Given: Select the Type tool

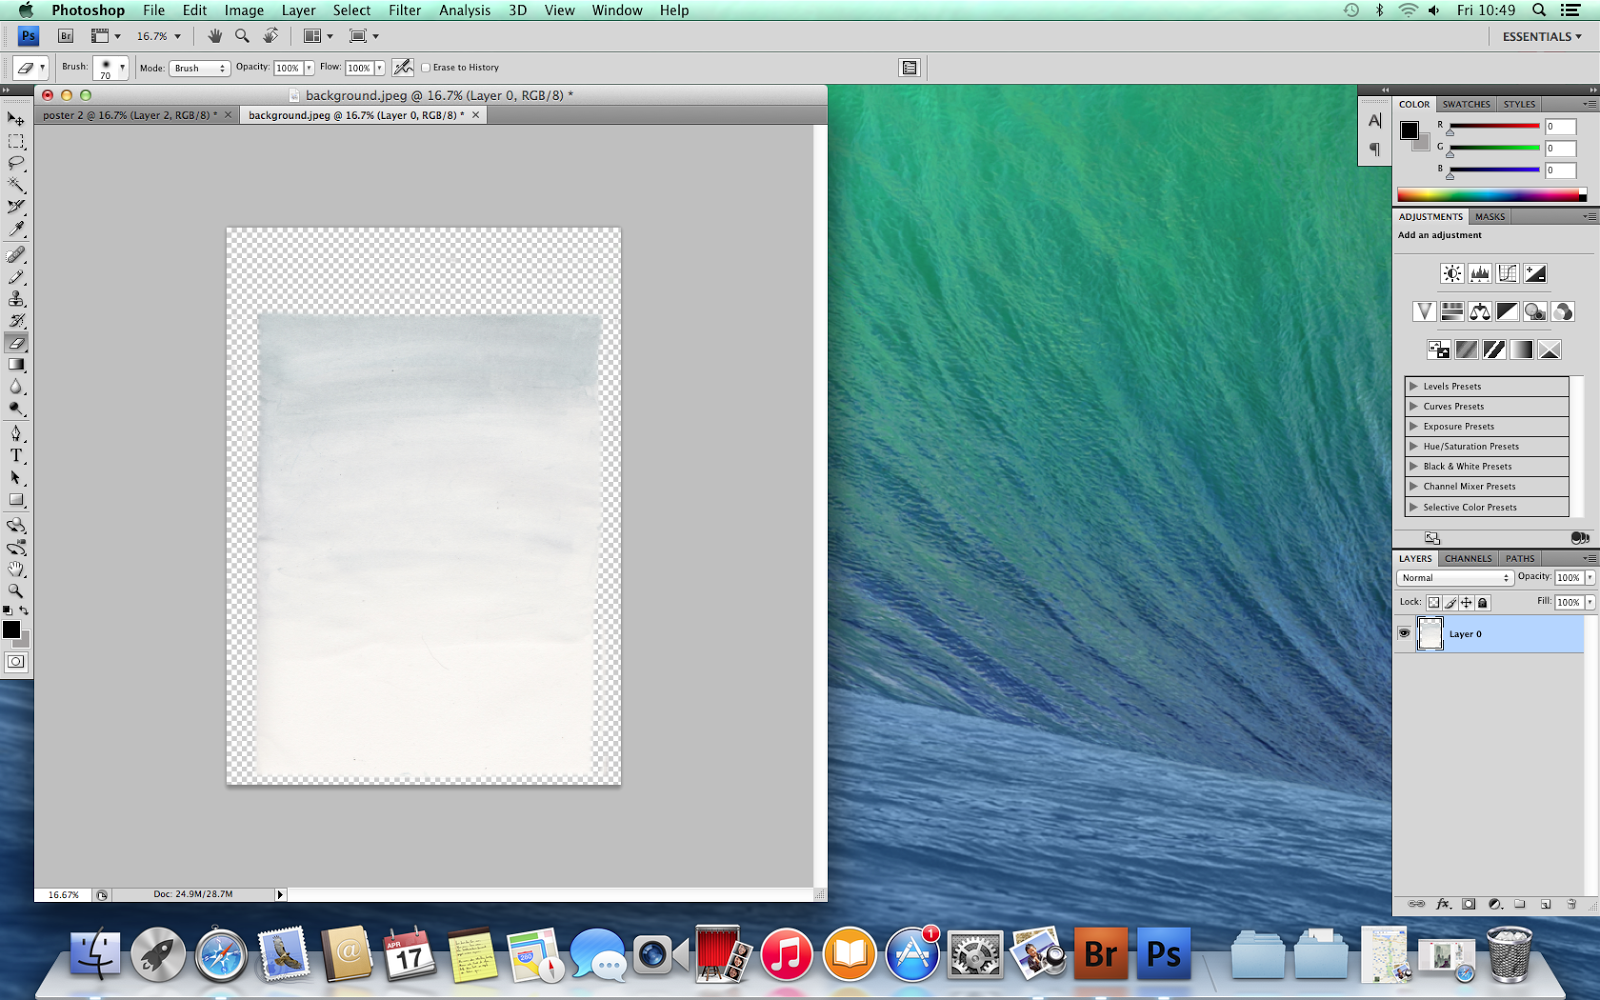Looking at the screenshot, I should click(16, 455).
